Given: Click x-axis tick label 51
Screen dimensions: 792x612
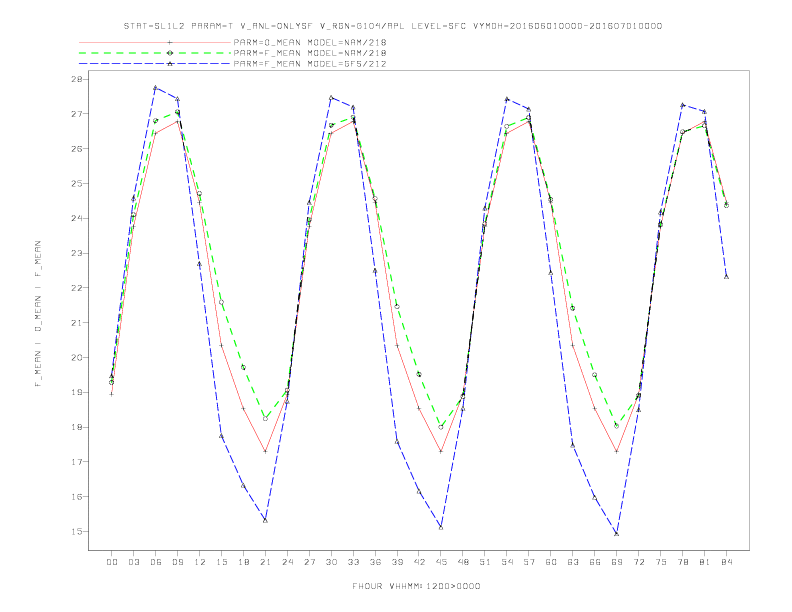Looking at the screenshot, I should point(485,562).
